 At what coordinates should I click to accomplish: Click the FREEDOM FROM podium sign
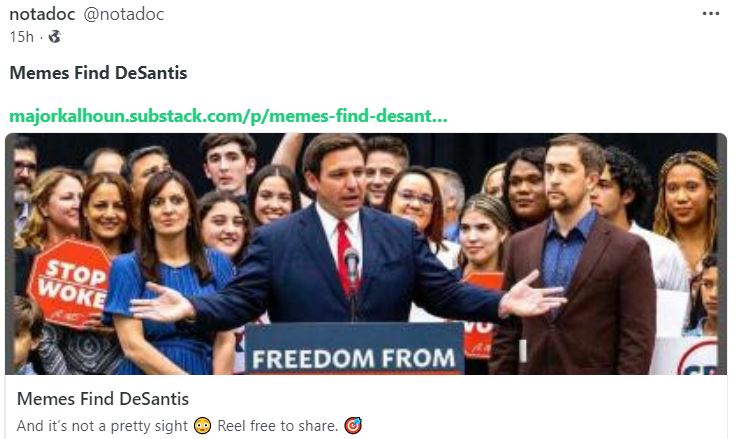(354, 349)
